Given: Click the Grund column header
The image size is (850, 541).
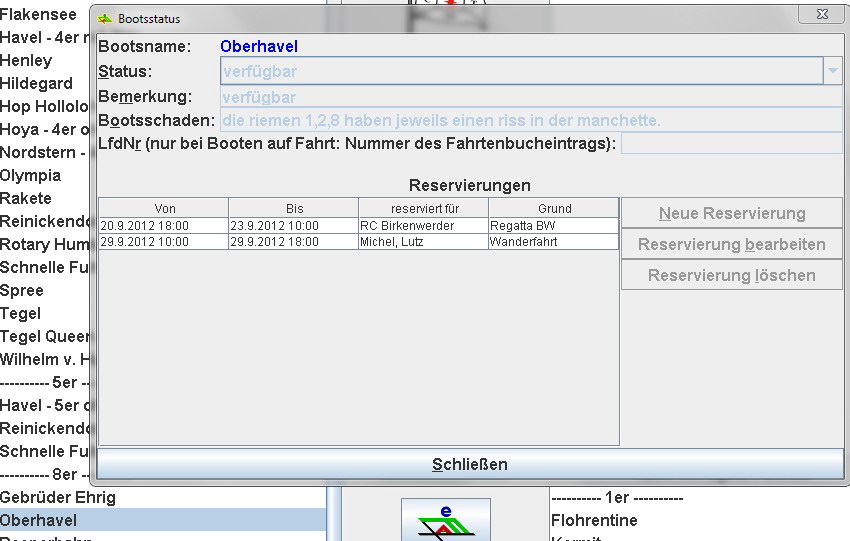Looking at the screenshot, I should pos(554,208).
